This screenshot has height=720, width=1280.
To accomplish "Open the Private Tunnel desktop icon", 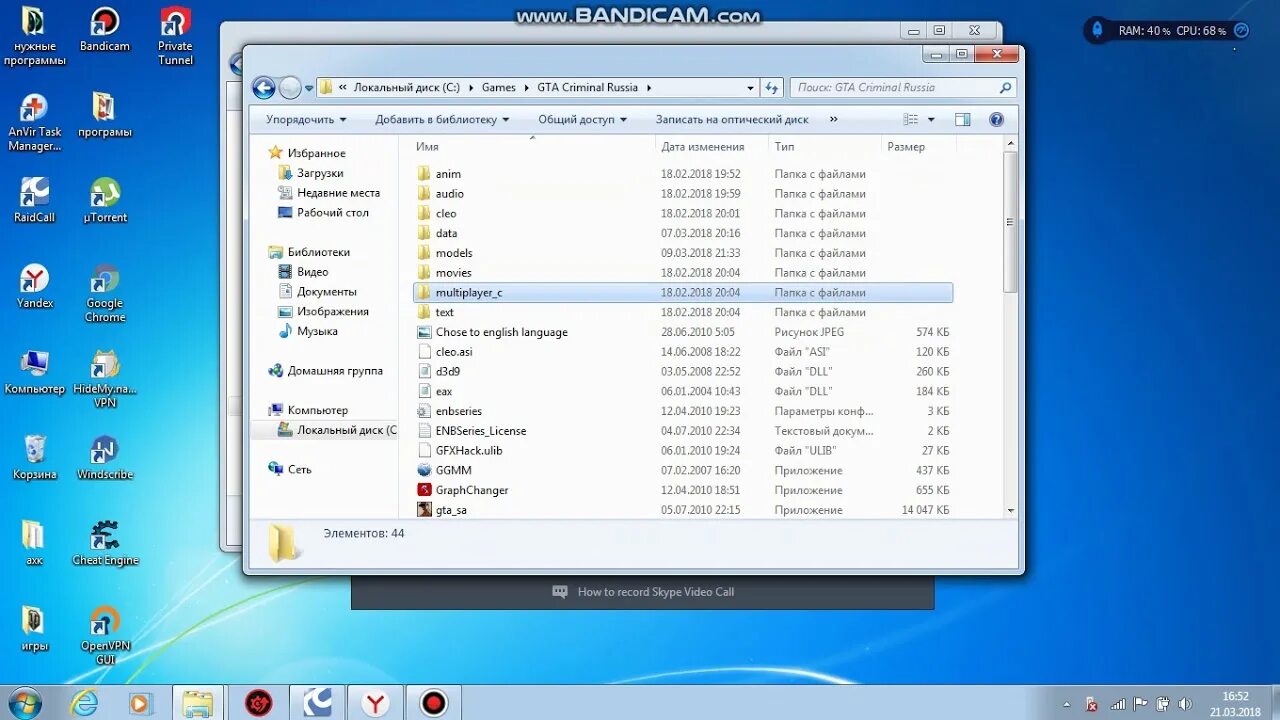I will [175, 36].
